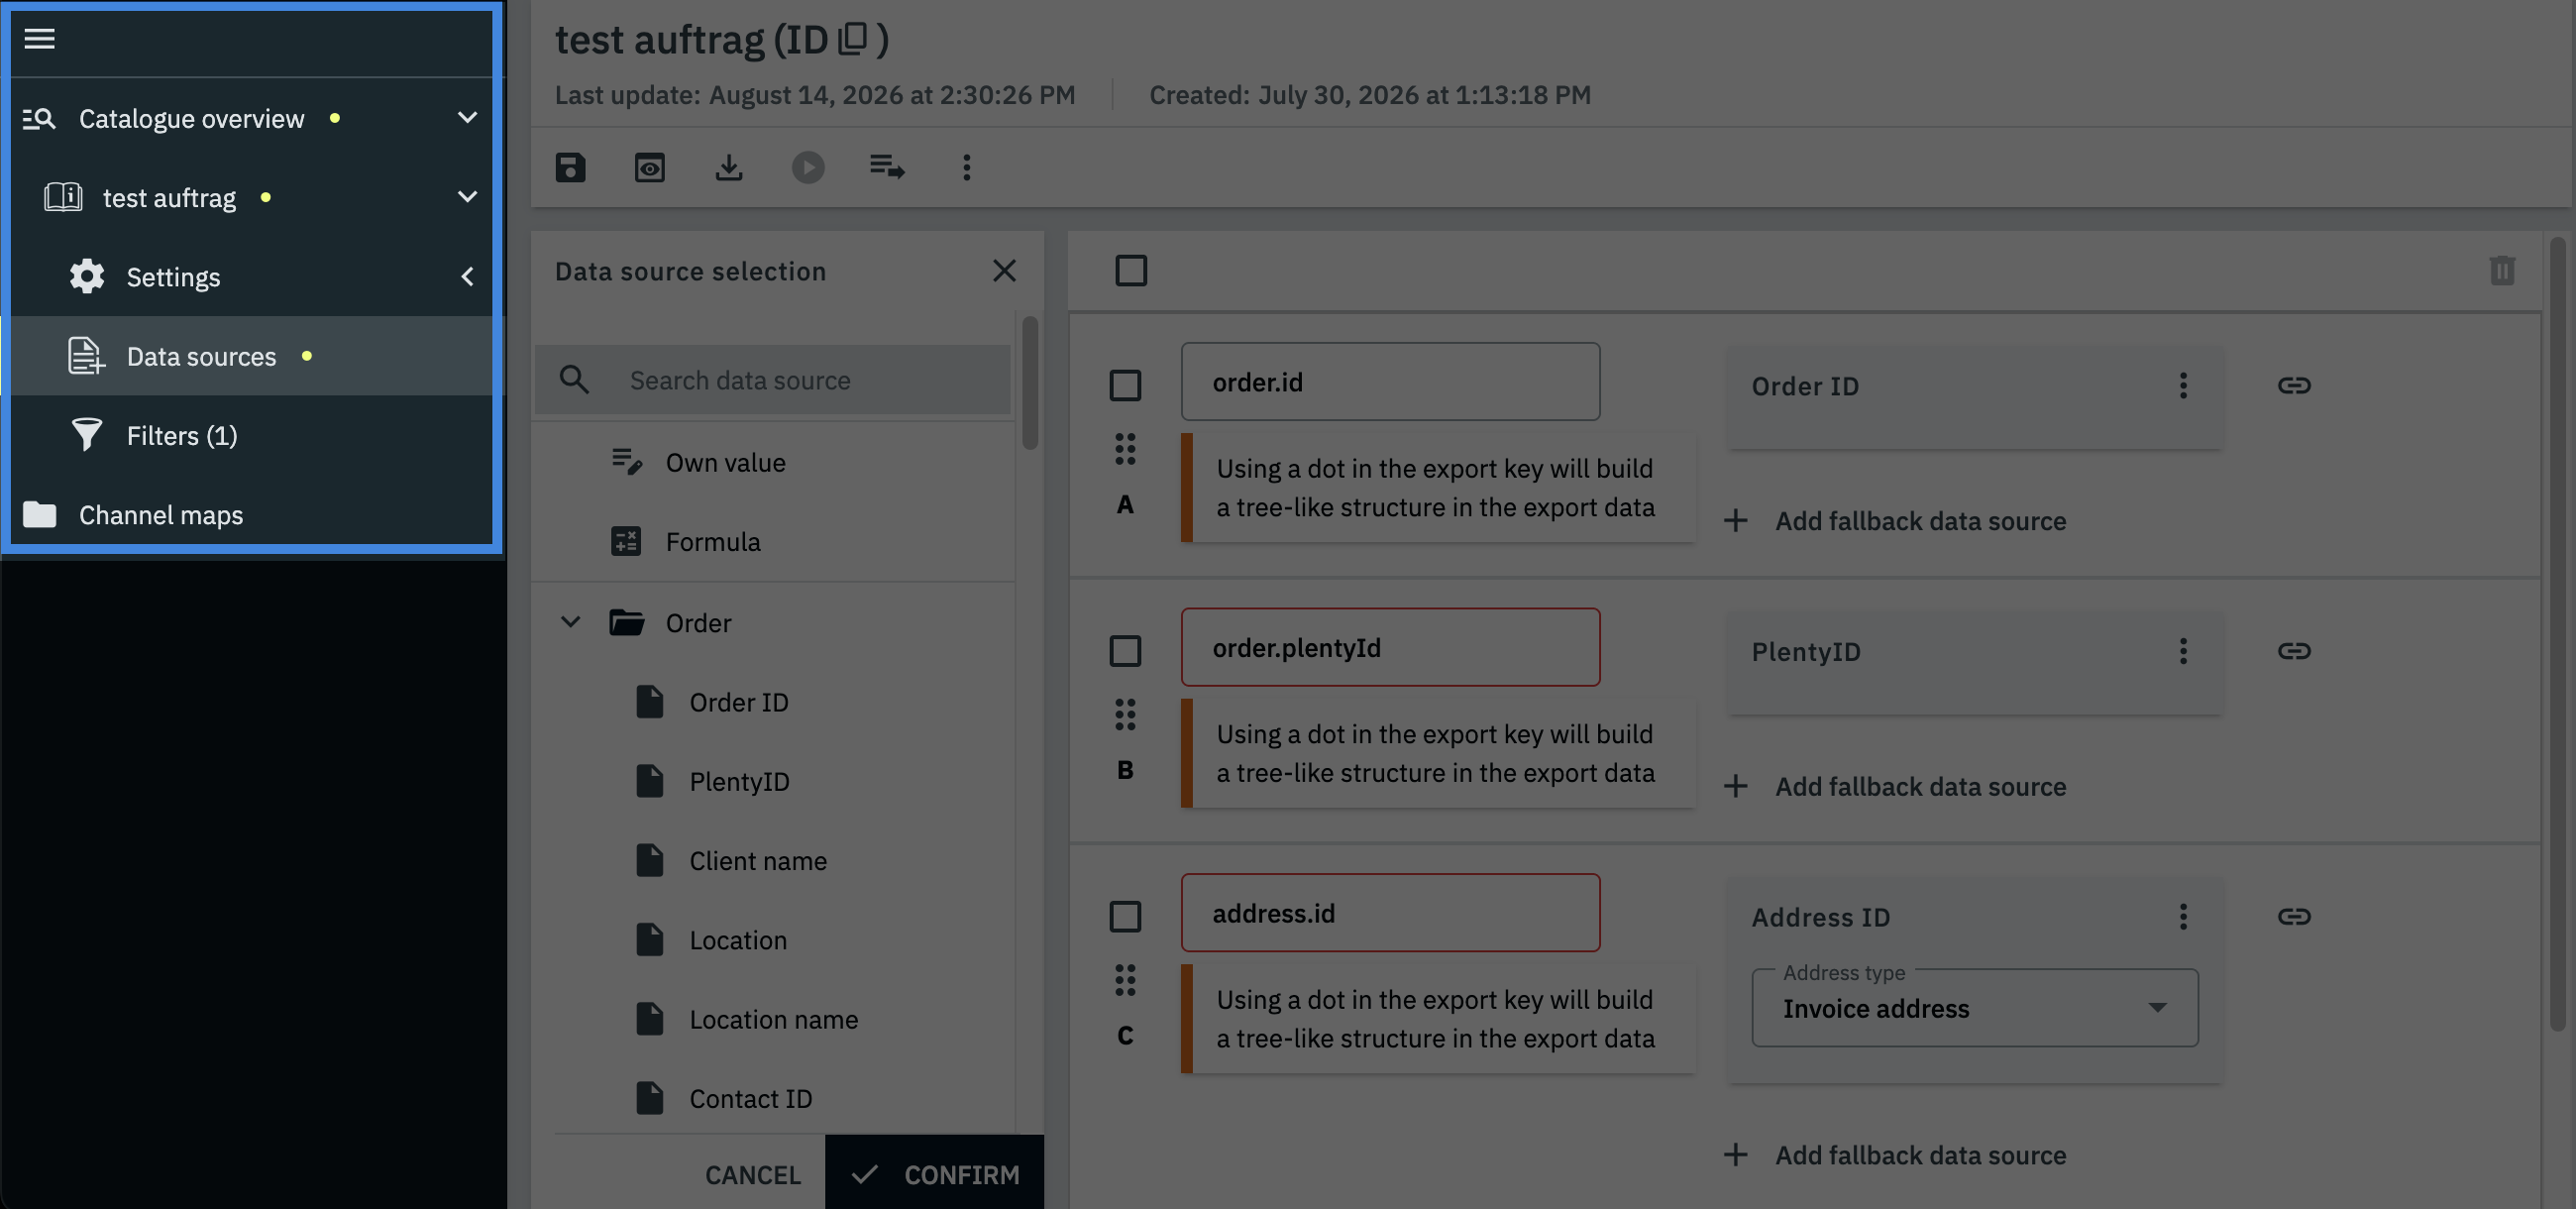Screen dimensions: 2576x1209
Task: Collapse the test auftrag chevron
Action: 467,197
